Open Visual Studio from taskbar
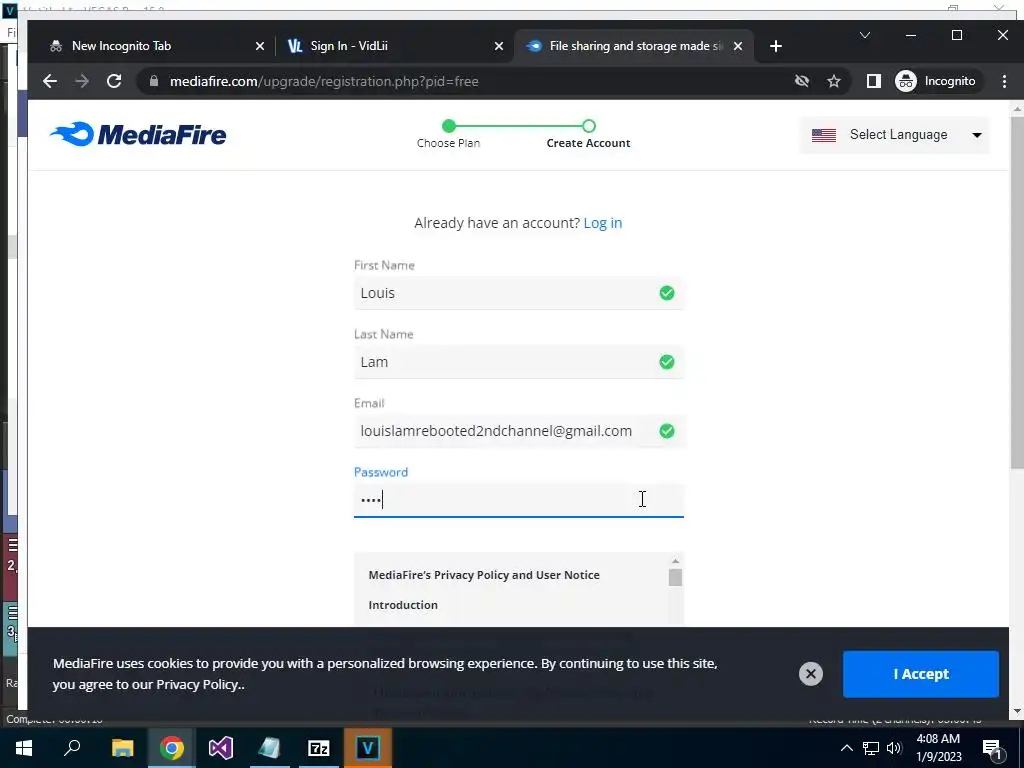The height and width of the screenshot is (768, 1024). click(x=221, y=748)
